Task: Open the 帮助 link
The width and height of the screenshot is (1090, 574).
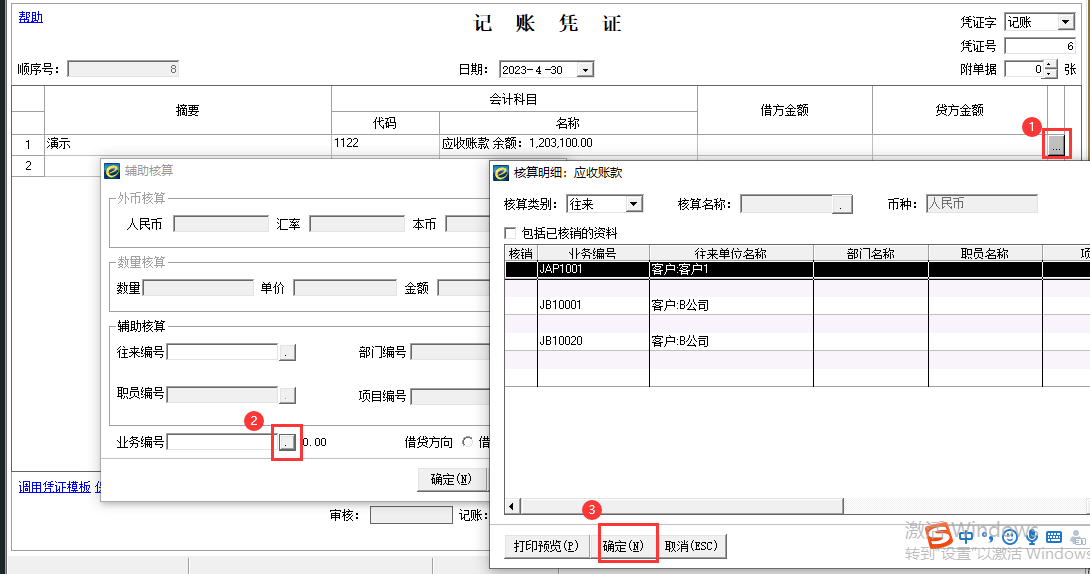Action: tap(31, 17)
